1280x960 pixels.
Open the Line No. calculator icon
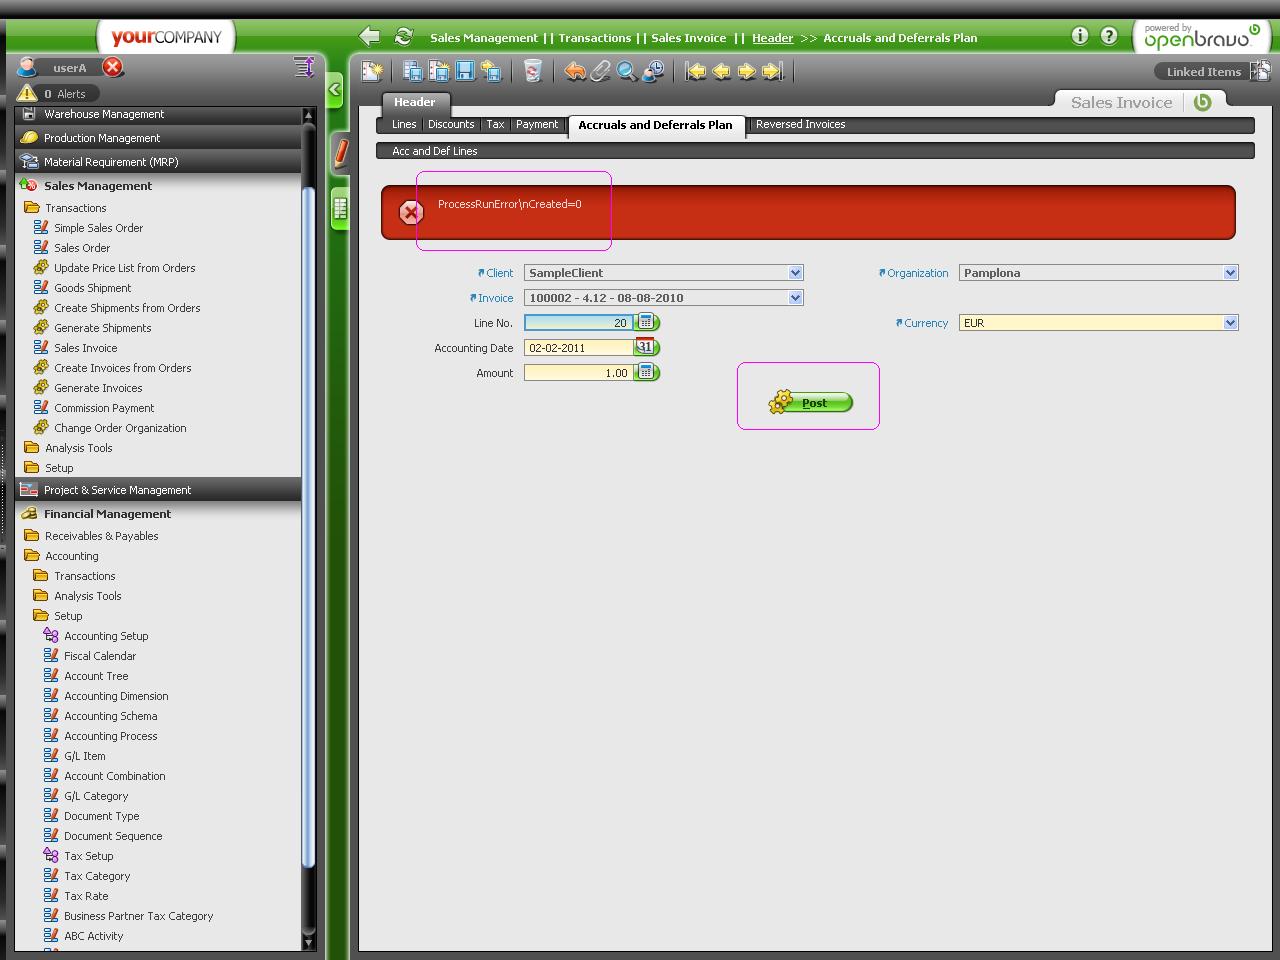point(647,322)
